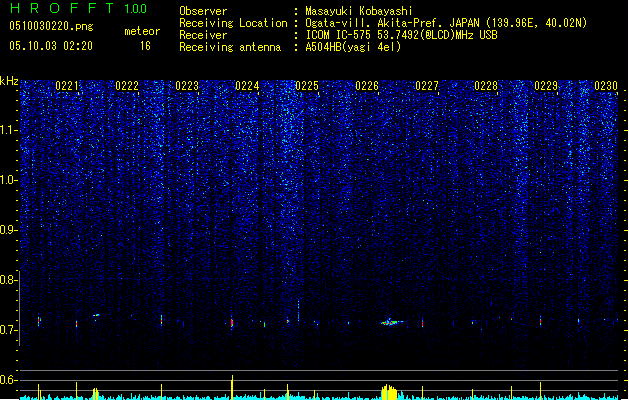Image resolution: width=629 pixels, height=400 pixels.
Task: Click the file name 0510030220.png
Action: (x=51, y=26)
